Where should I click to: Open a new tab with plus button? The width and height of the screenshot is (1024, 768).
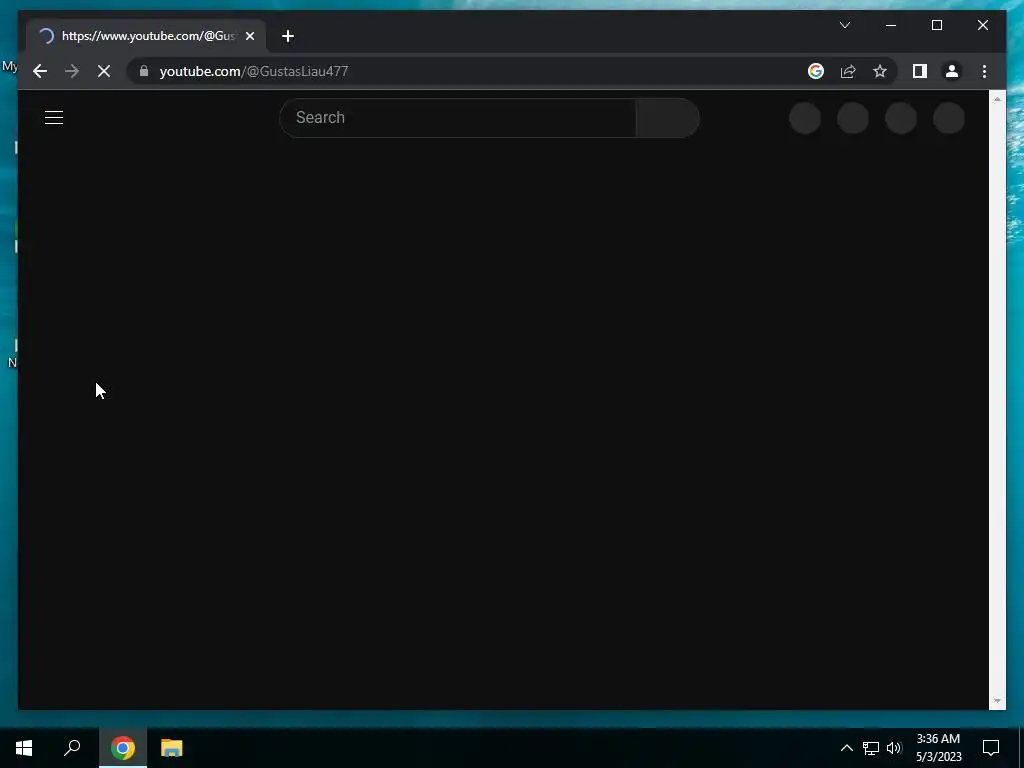[x=288, y=36]
